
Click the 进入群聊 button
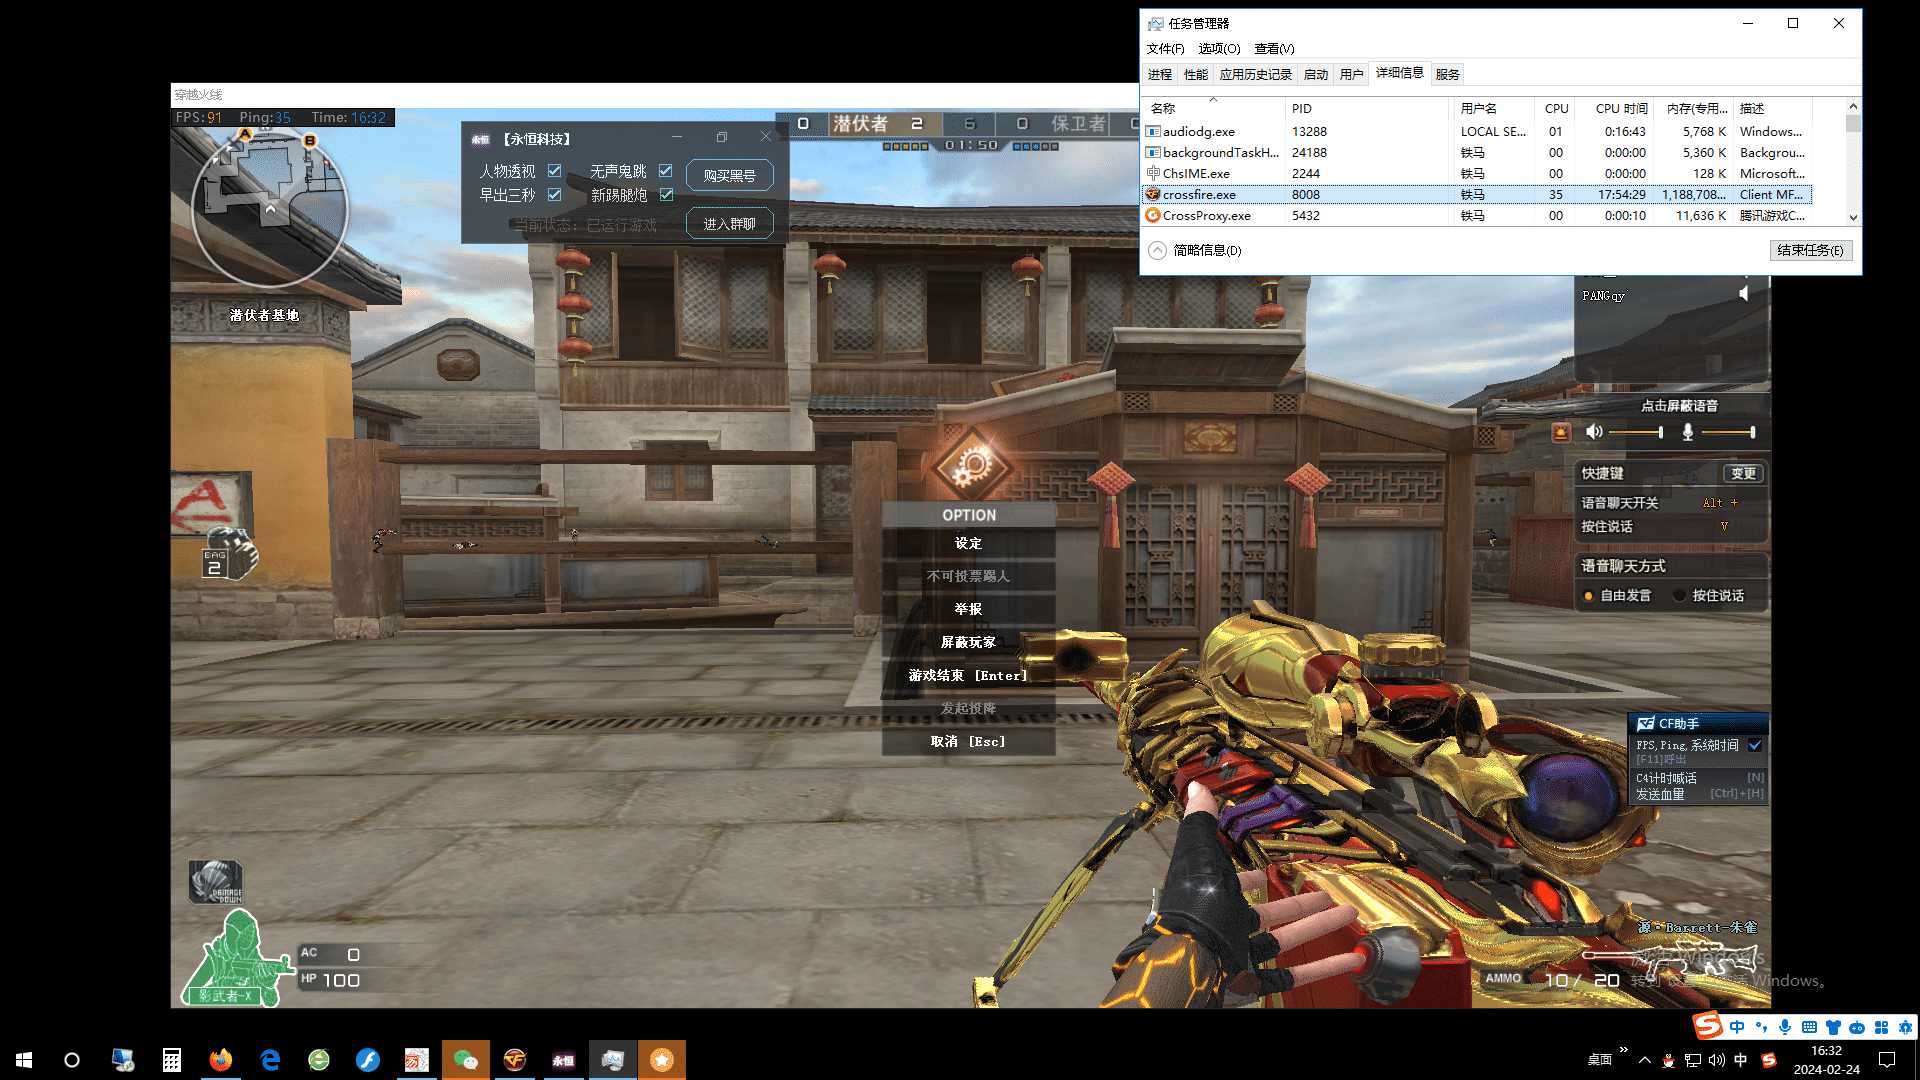coord(730,223)
